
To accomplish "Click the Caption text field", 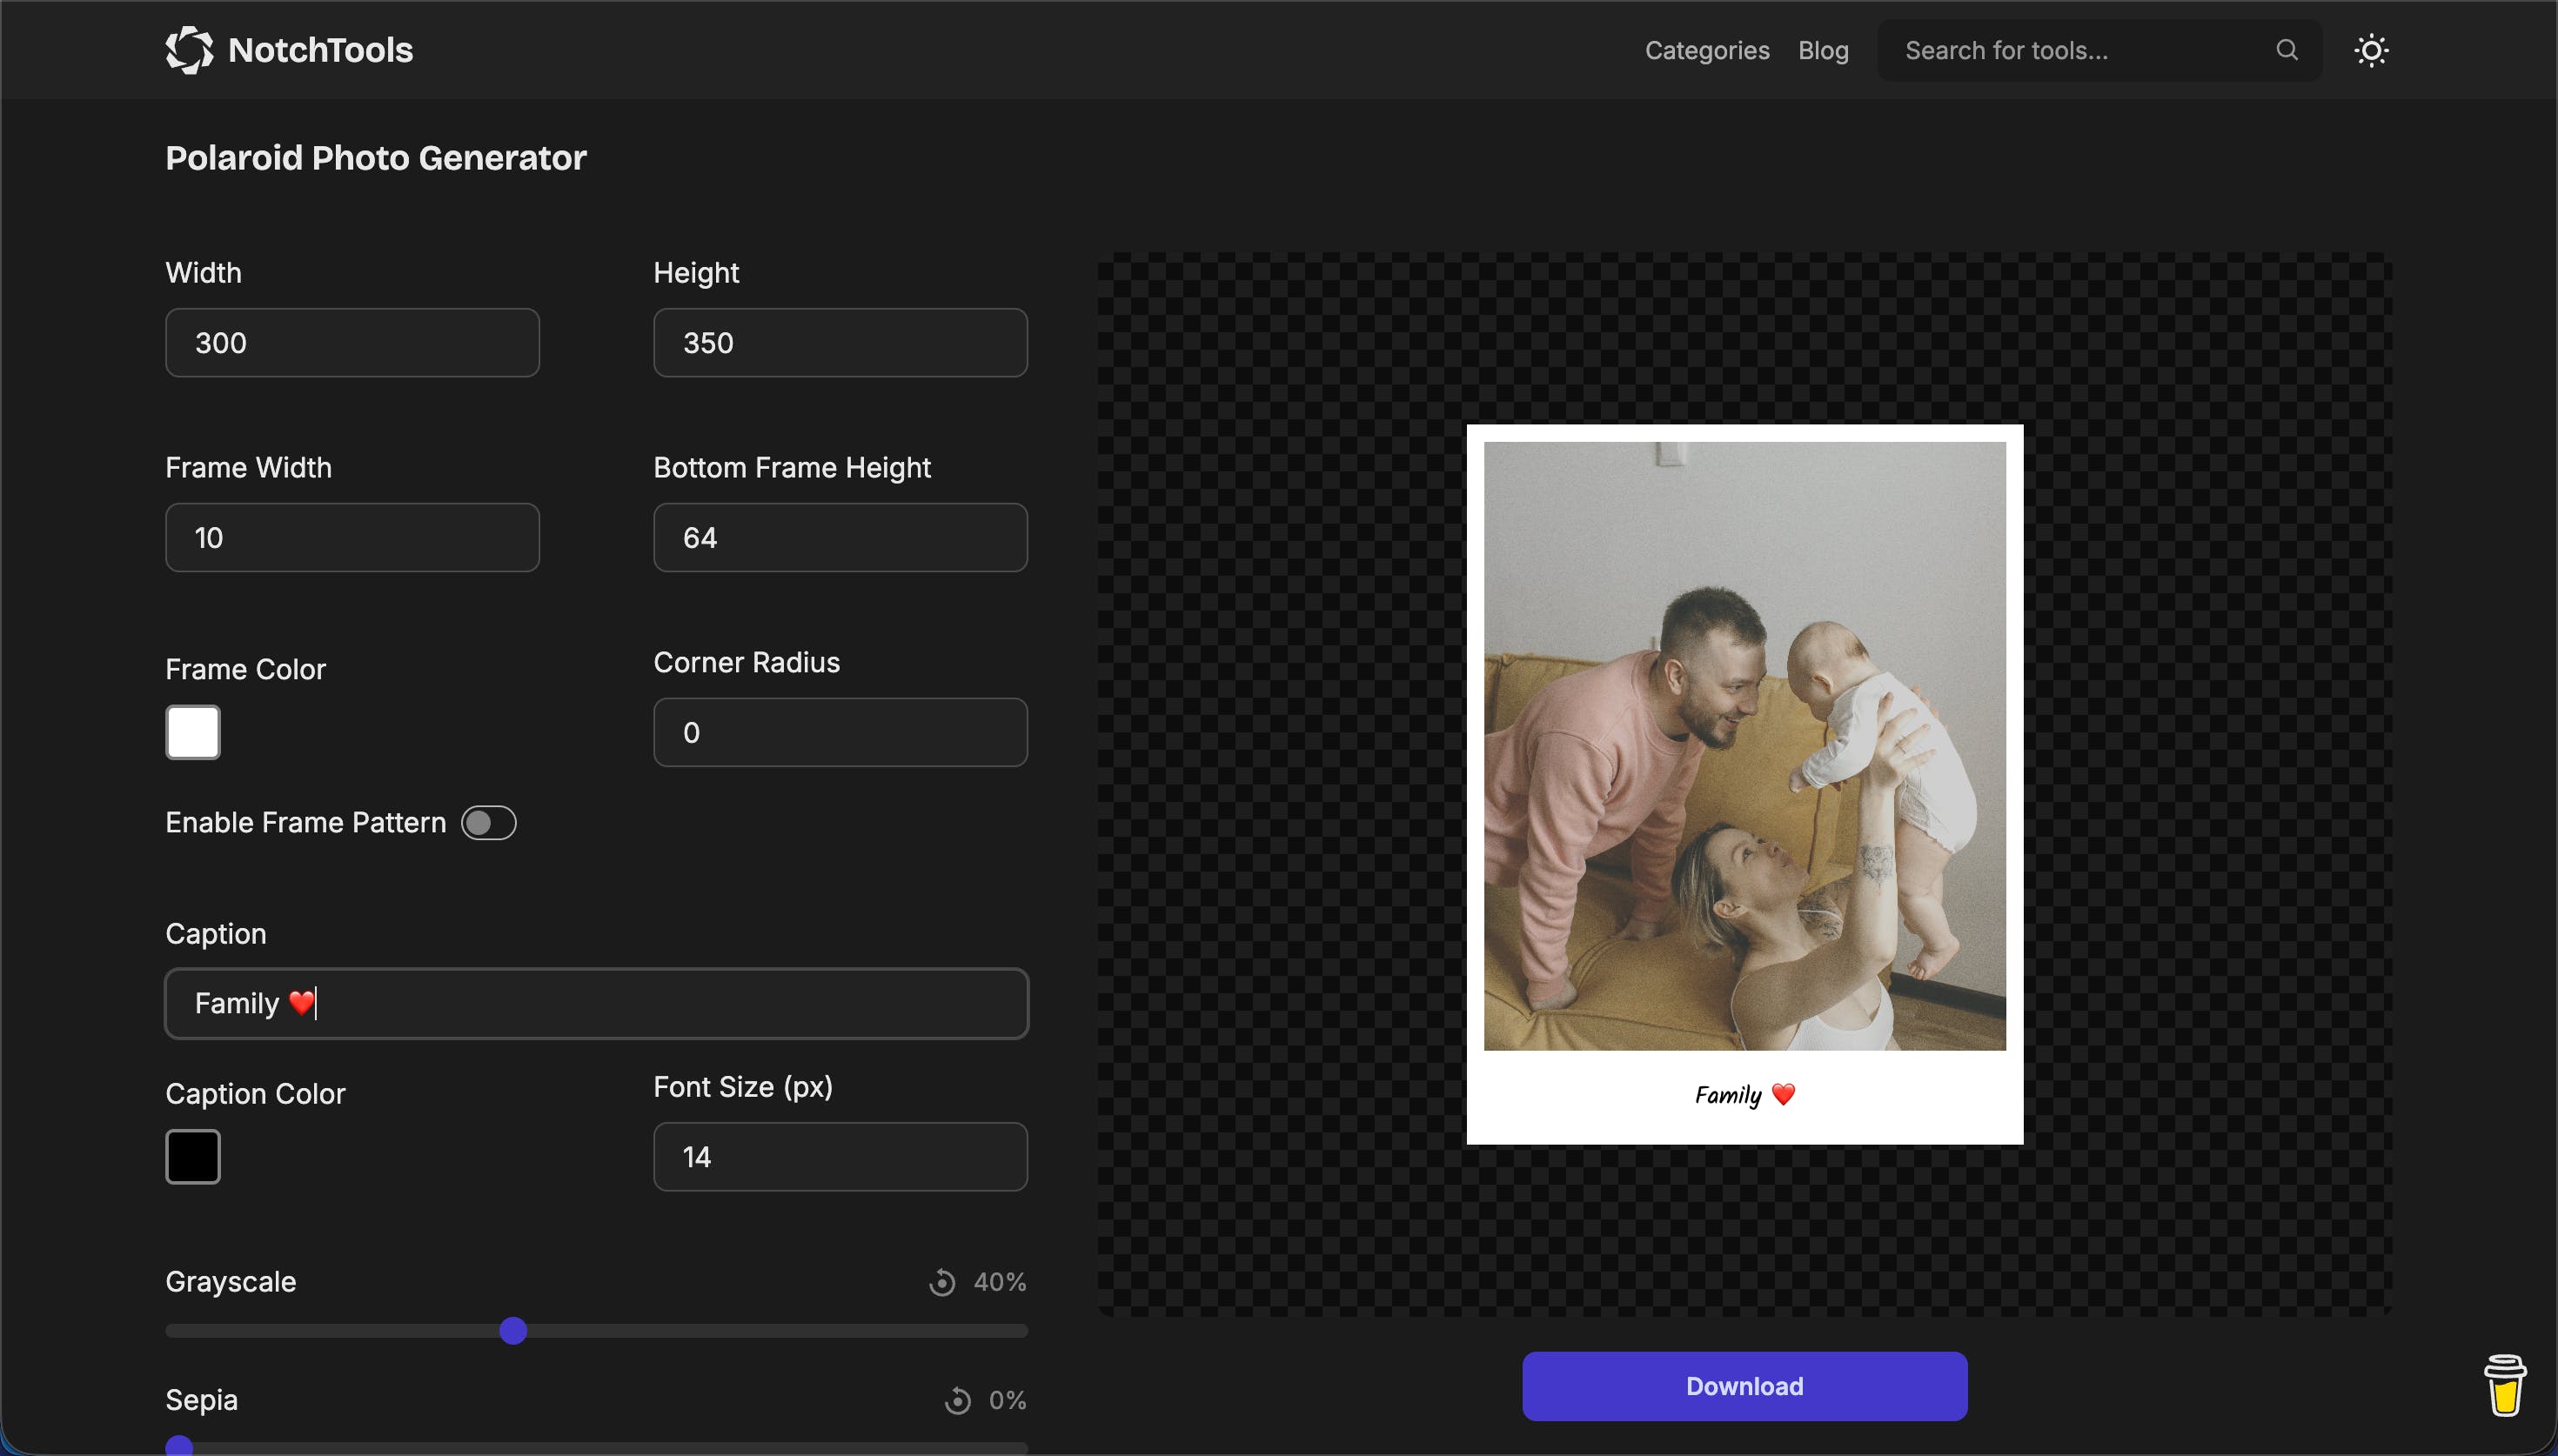I will coord(596,1003).
